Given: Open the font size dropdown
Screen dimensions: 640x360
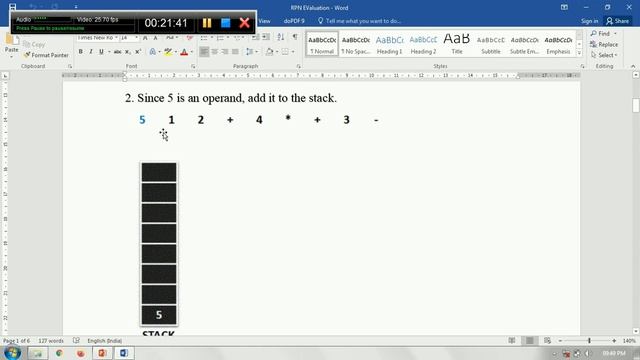Looking at the screenshot, I should [136, 38].
